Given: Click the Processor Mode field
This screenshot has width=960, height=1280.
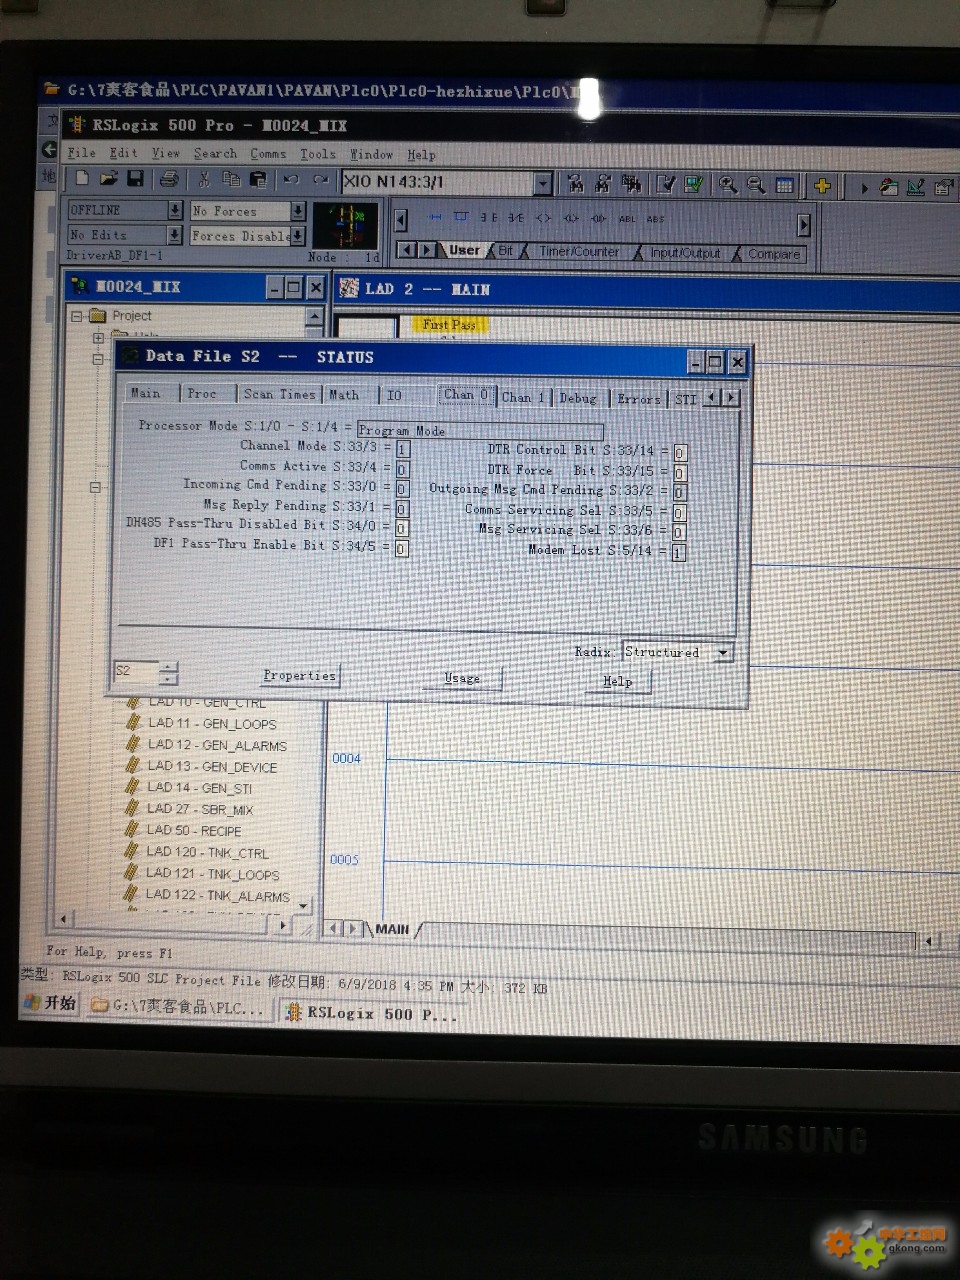Looking at the screenshot, I should point(480,430).
